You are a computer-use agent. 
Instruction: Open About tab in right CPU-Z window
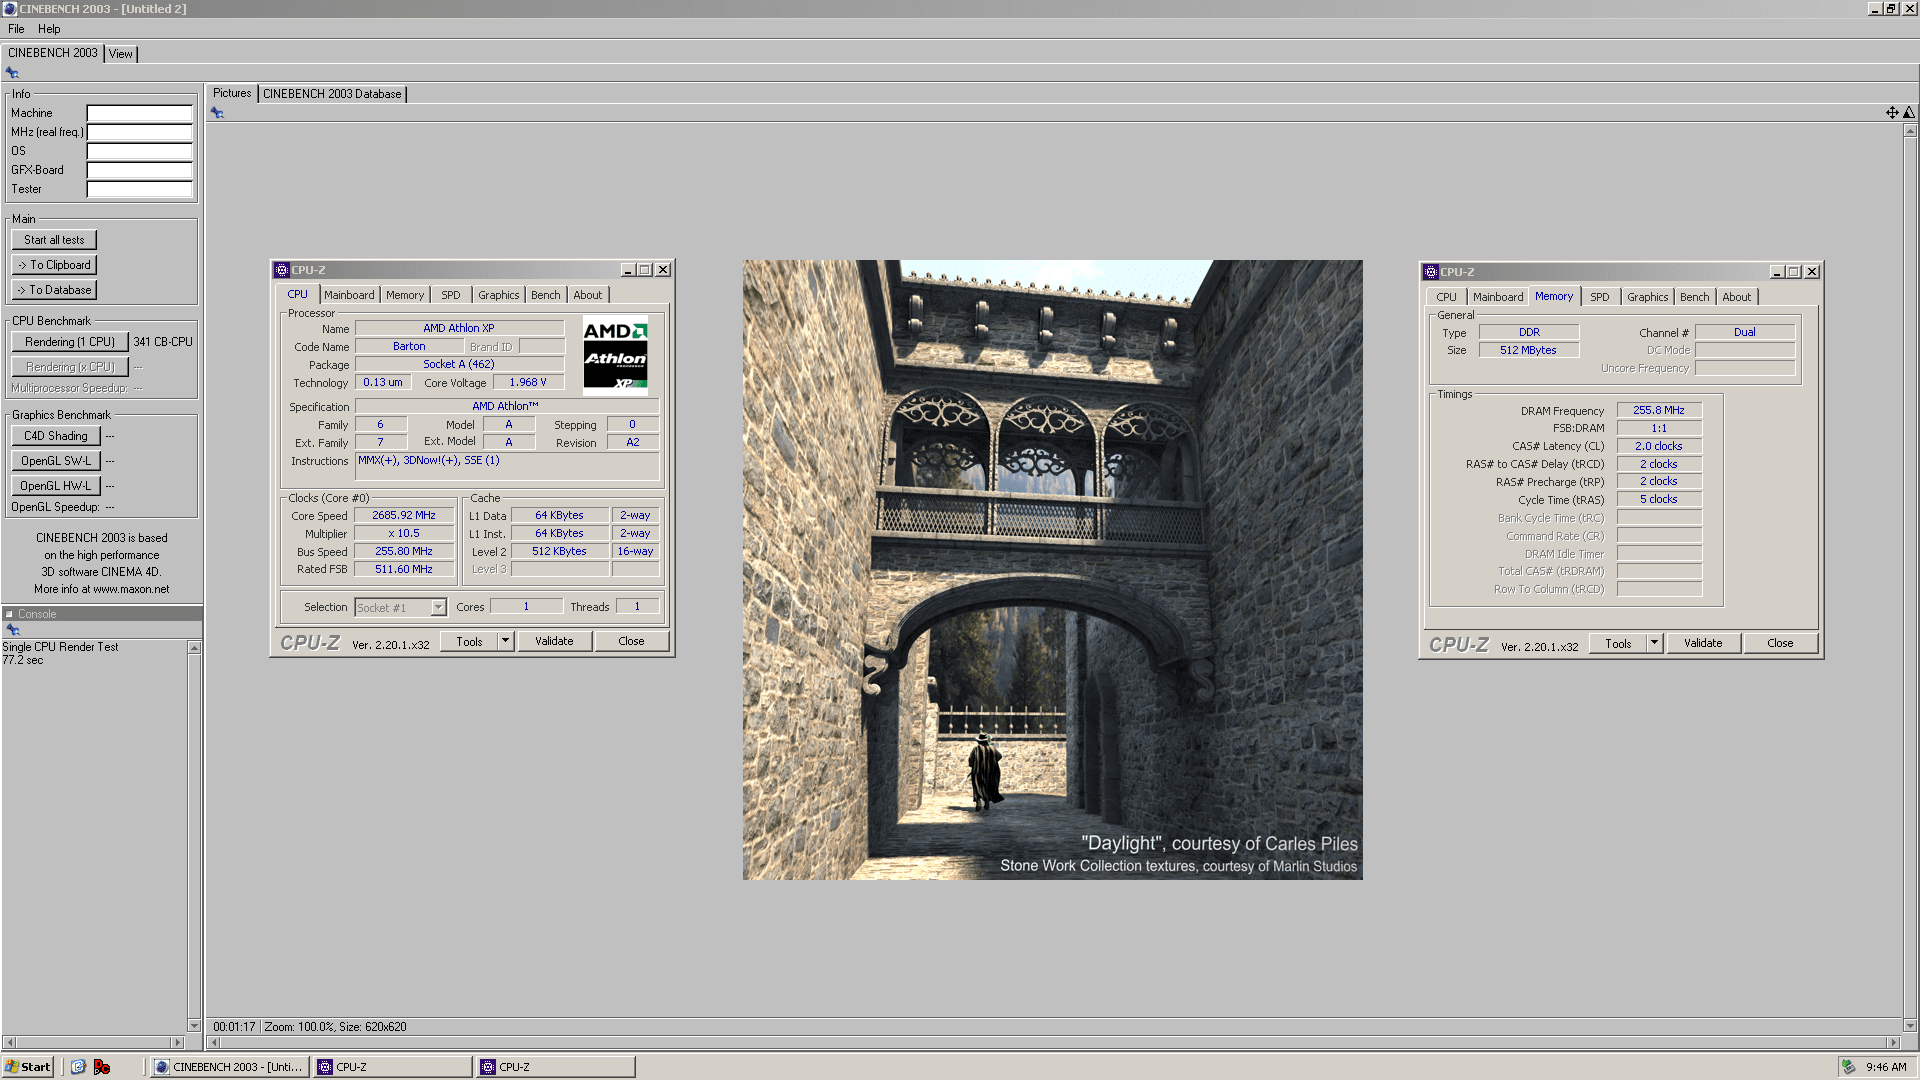(1737, 297)
